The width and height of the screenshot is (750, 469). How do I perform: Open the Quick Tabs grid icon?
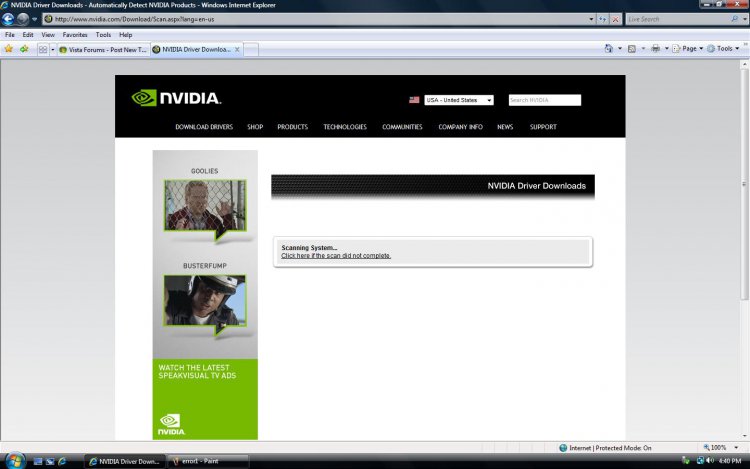click(43, 49)
